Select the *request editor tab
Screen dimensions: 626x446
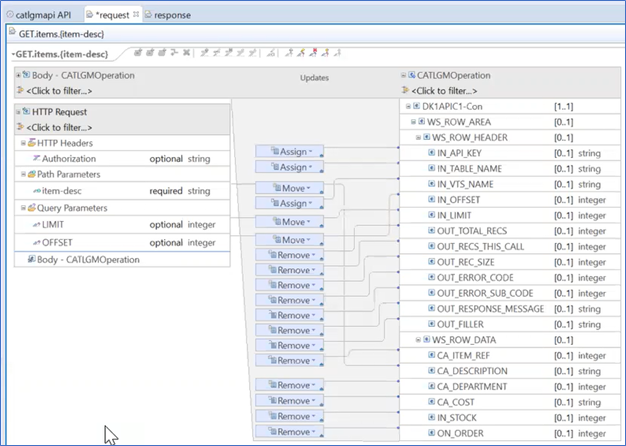click(x=112, y=15)
